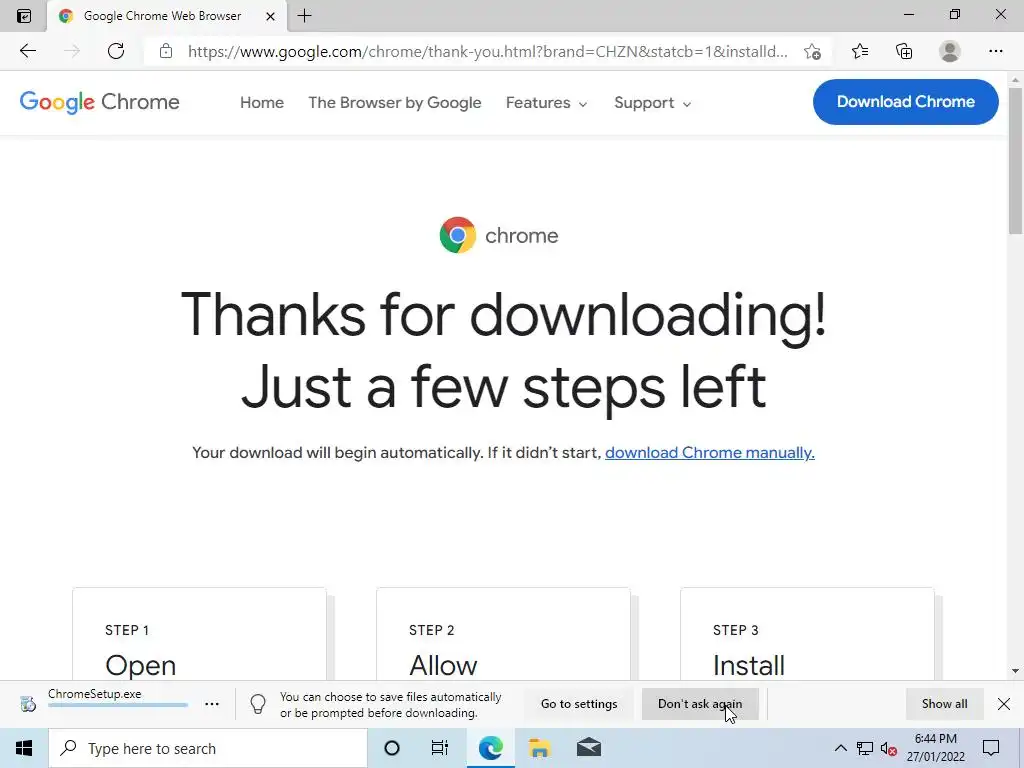Click the muted volume tray icon
Image resolution: width=1024 pixels, height=768 pixels.
[888, 748]
